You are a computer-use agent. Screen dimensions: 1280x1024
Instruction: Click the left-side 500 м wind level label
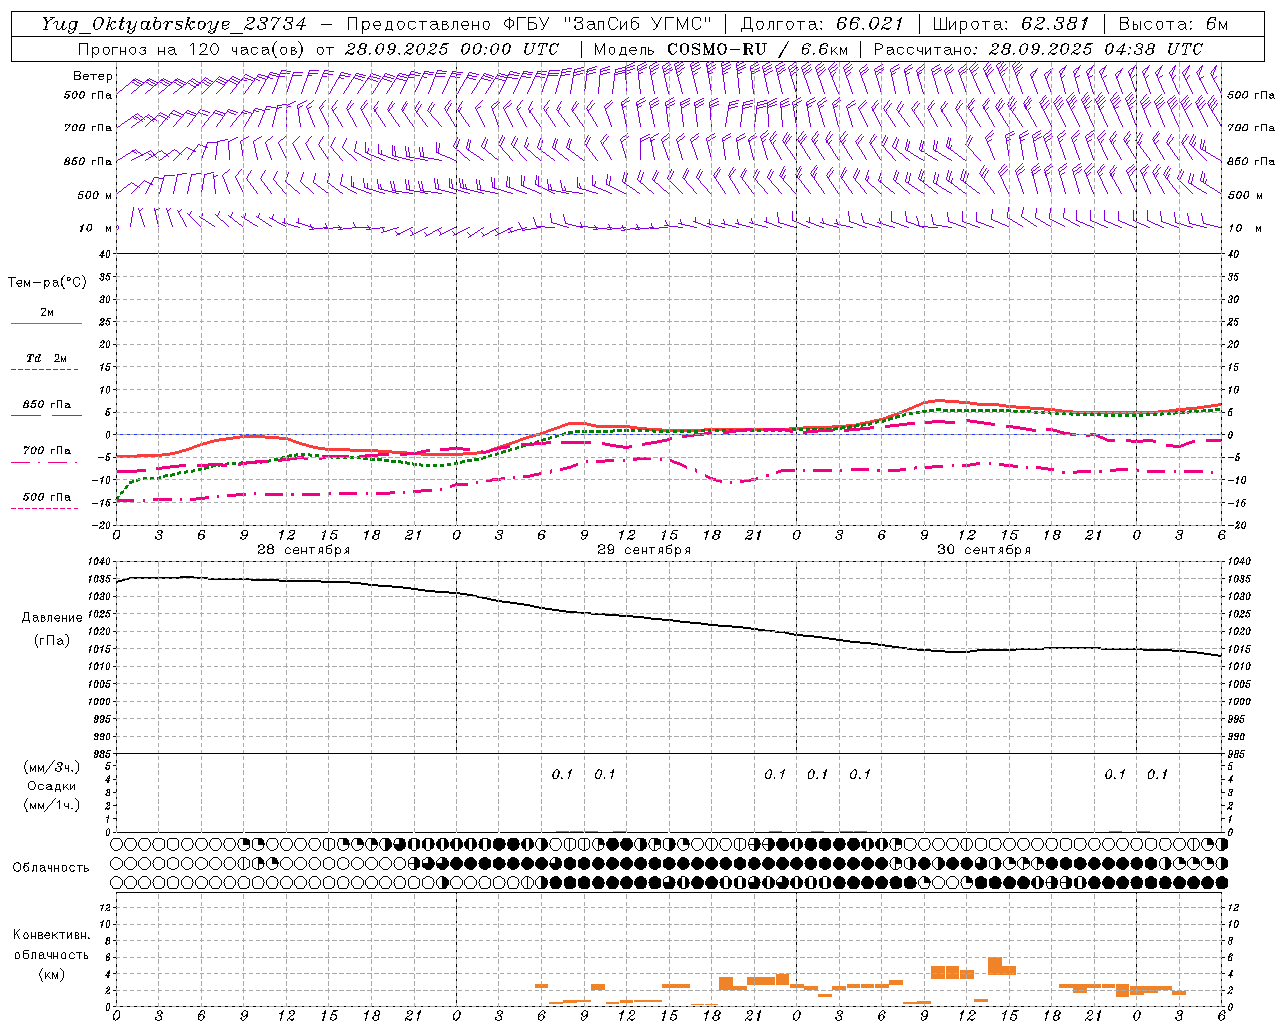click(x=94, y=195)
